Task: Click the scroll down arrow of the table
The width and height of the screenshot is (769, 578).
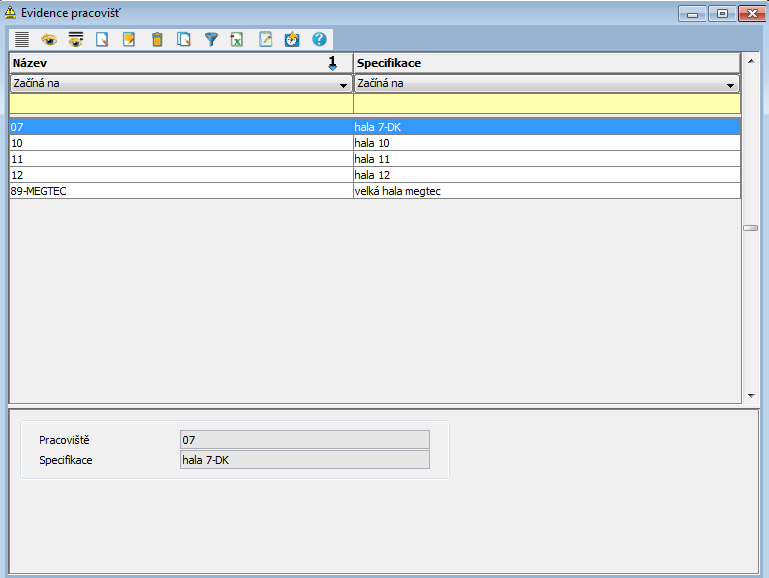Action: pos(750,396)
